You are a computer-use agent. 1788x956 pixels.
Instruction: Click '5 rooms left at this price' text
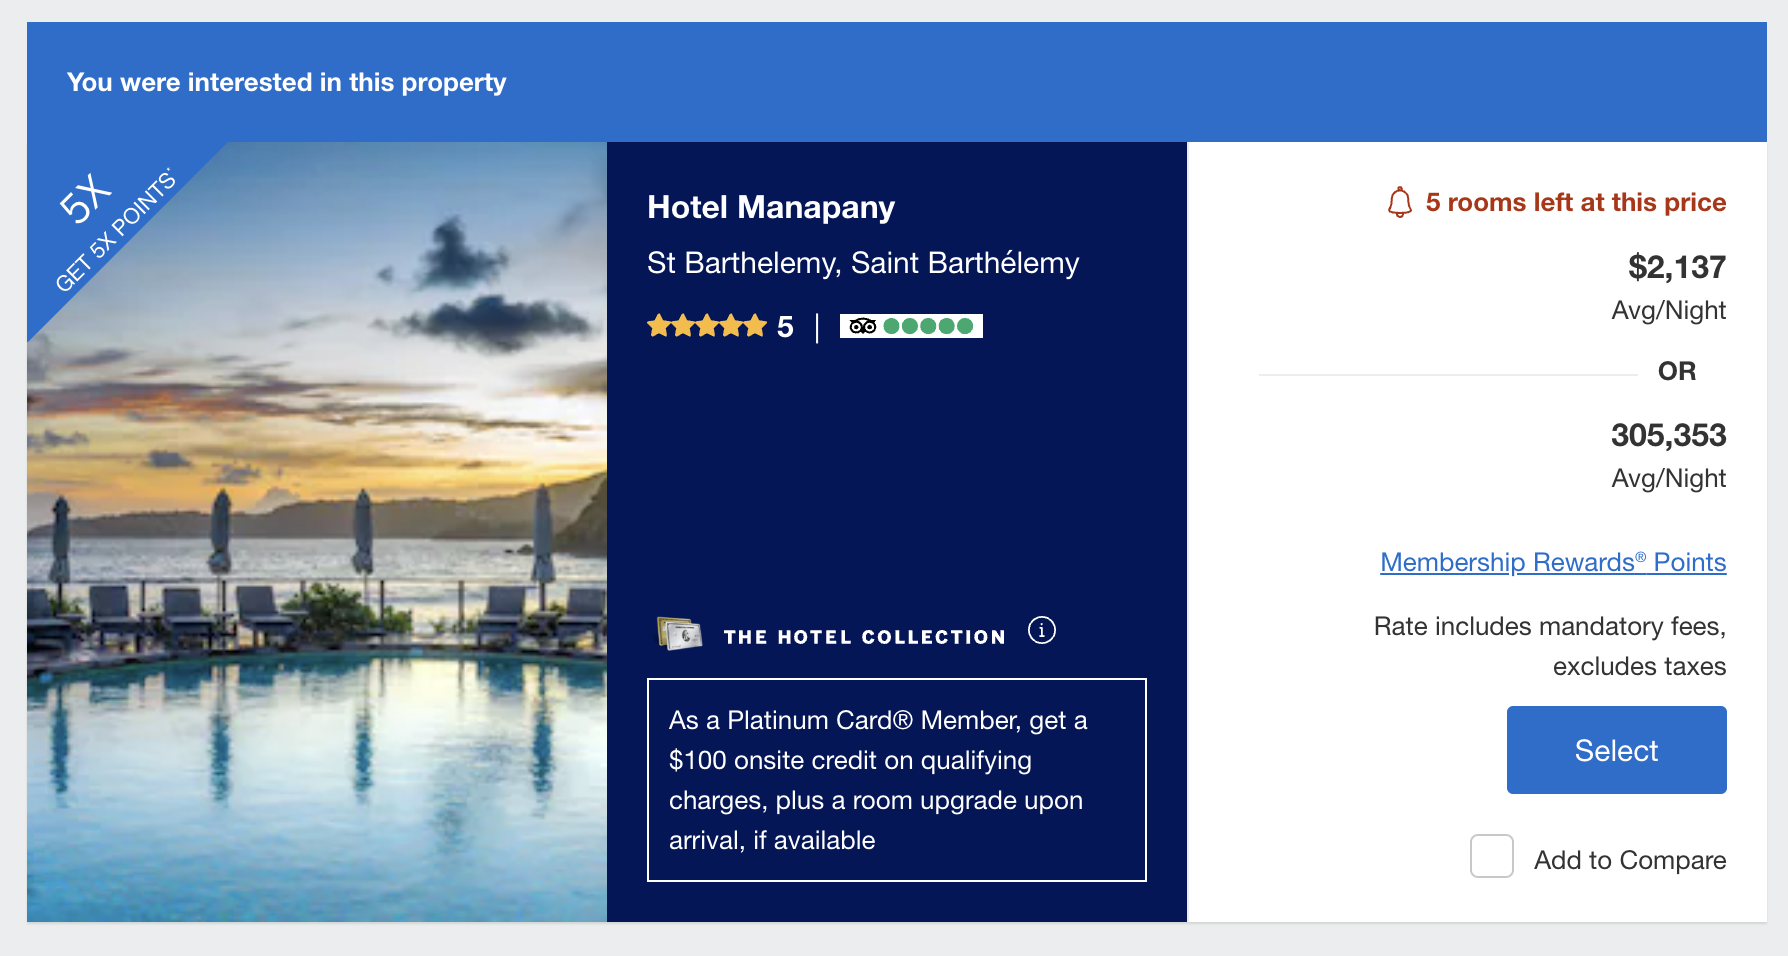tap(1576, 202)
